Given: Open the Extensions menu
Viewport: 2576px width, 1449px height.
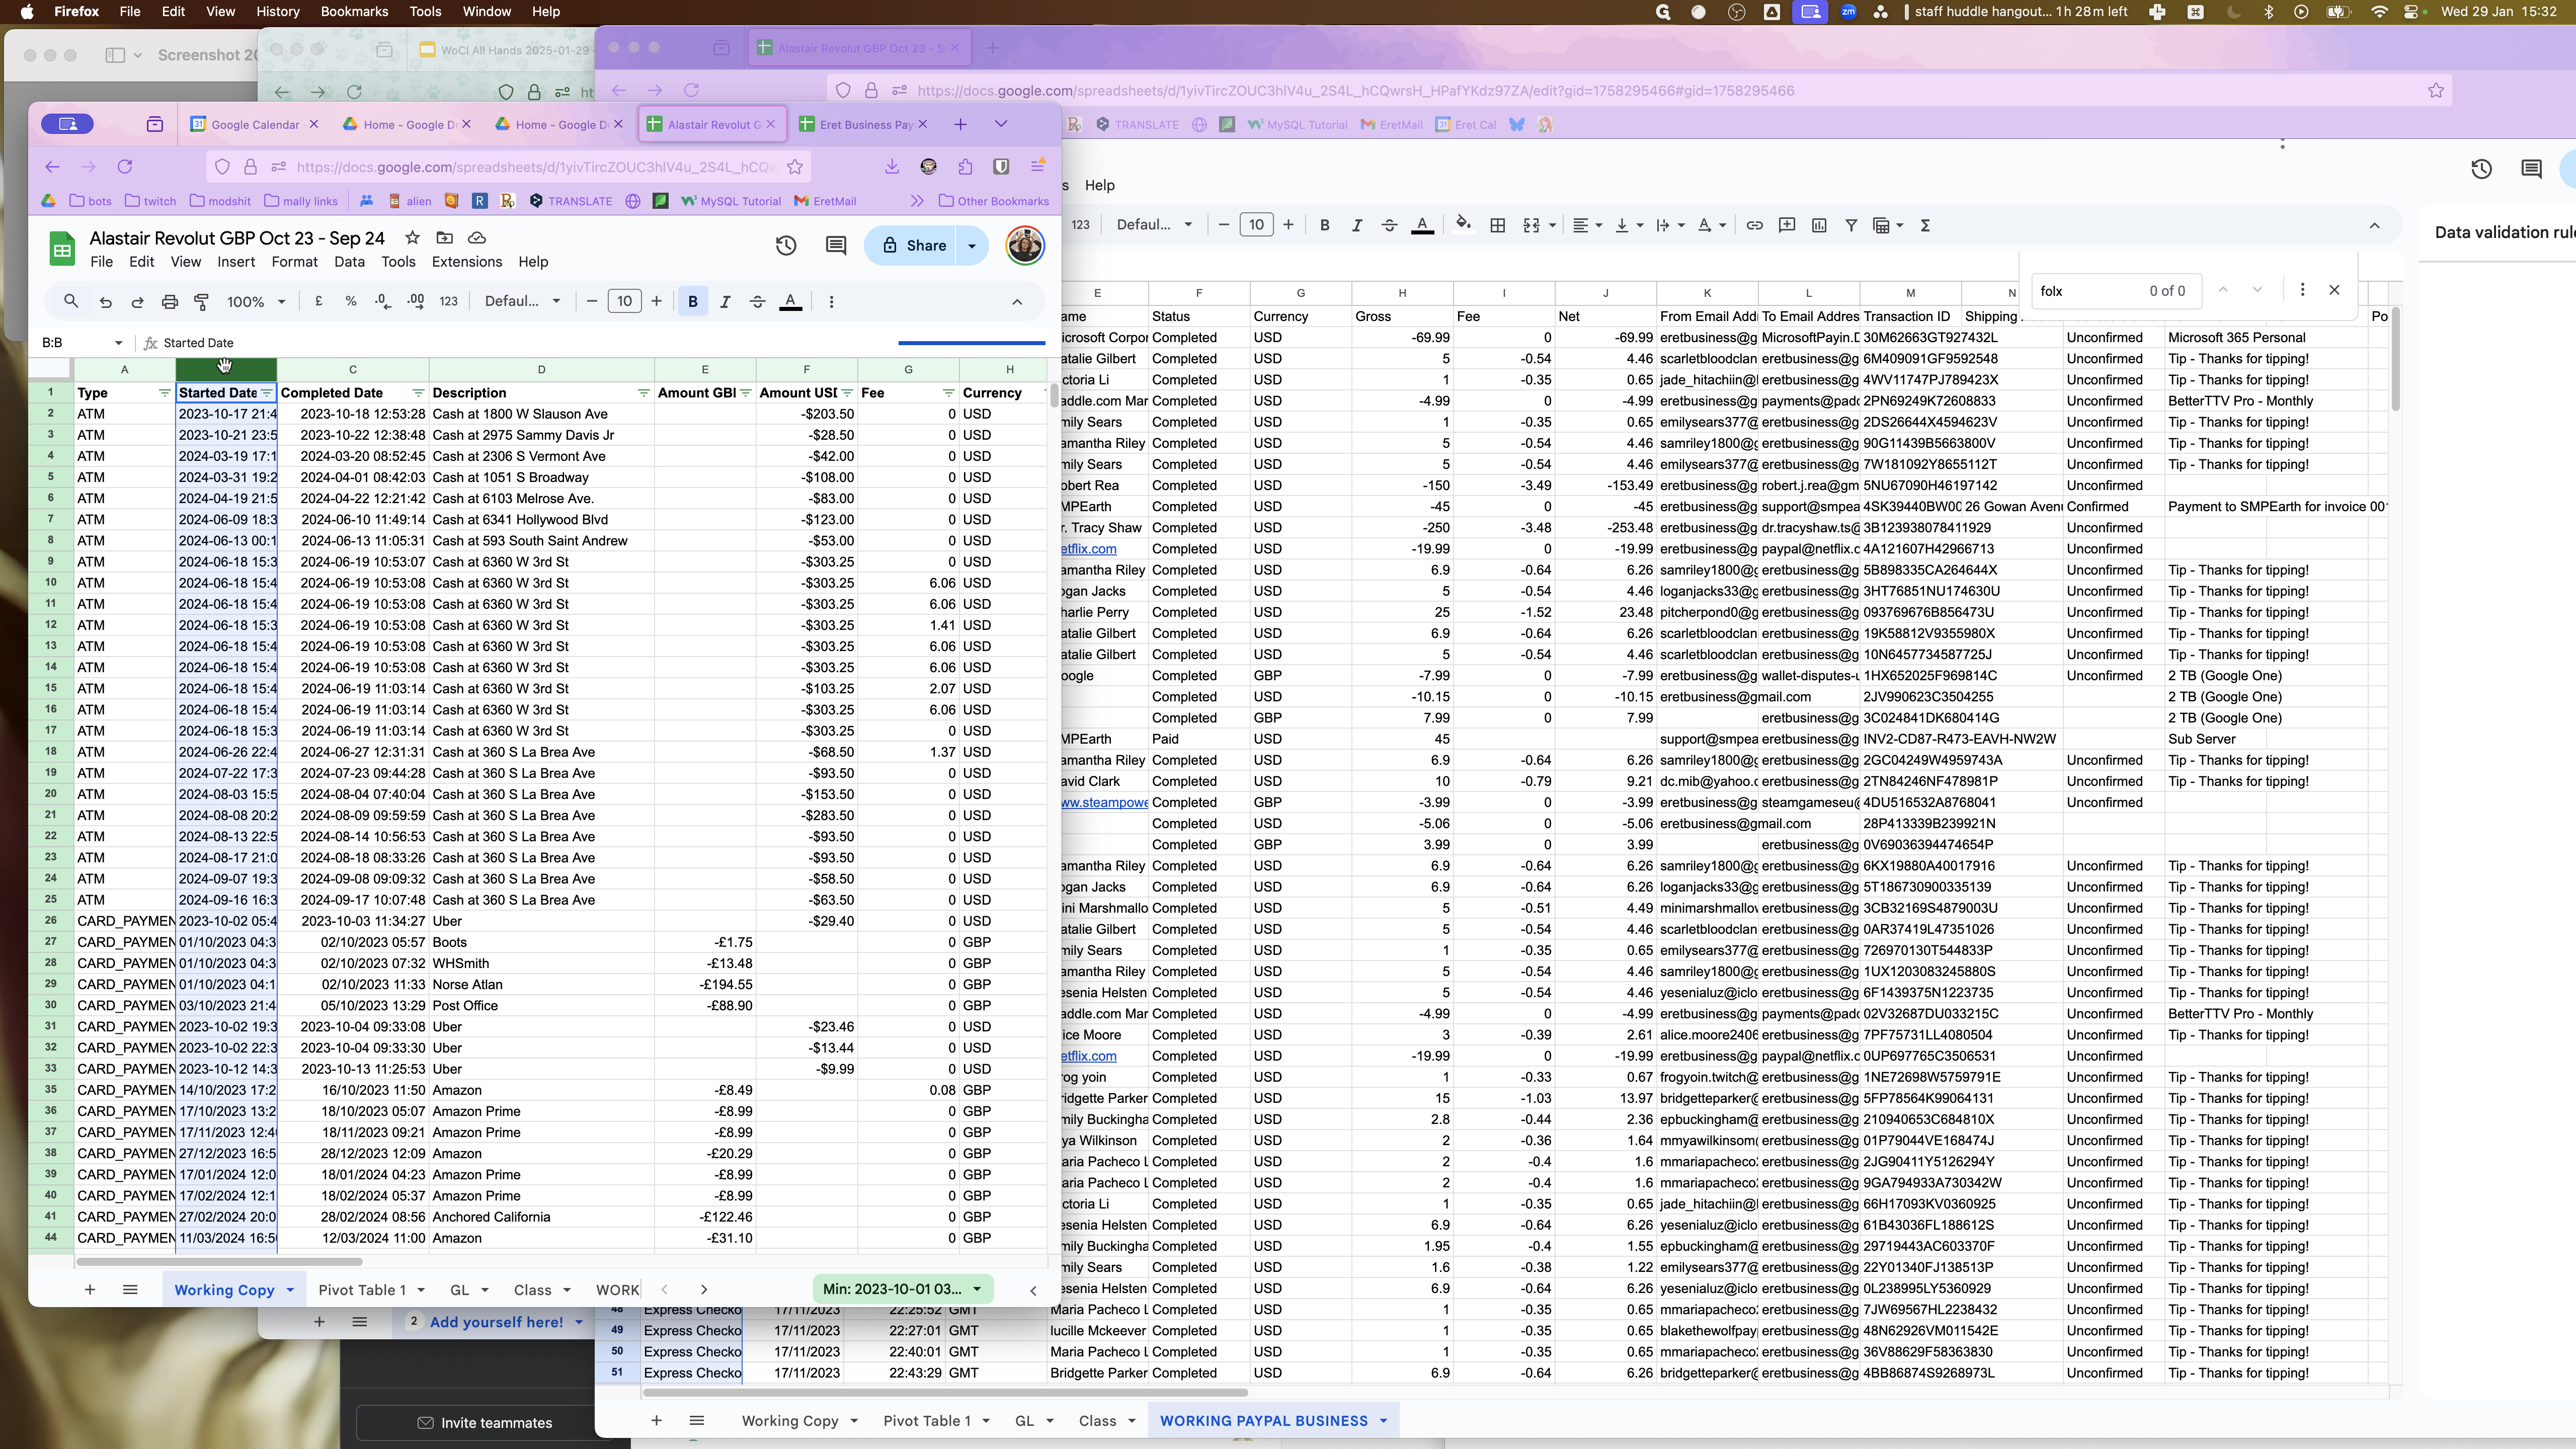Looking at the screenshot, I should [x=467, y=262].
